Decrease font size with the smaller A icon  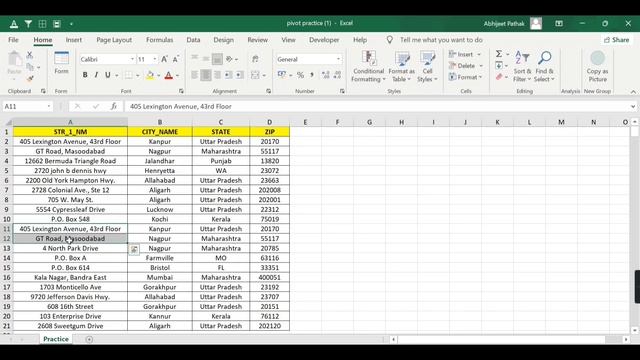pos(176,59)
